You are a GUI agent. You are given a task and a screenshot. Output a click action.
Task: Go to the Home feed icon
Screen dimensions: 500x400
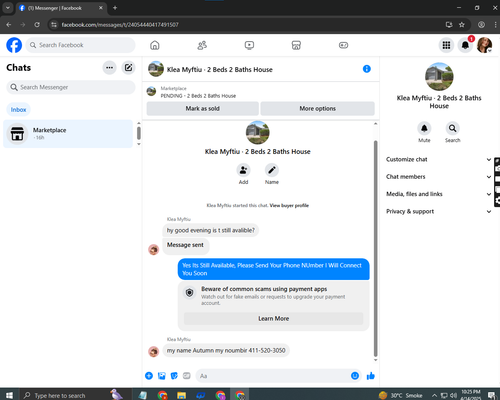click(x=155, y=45)
